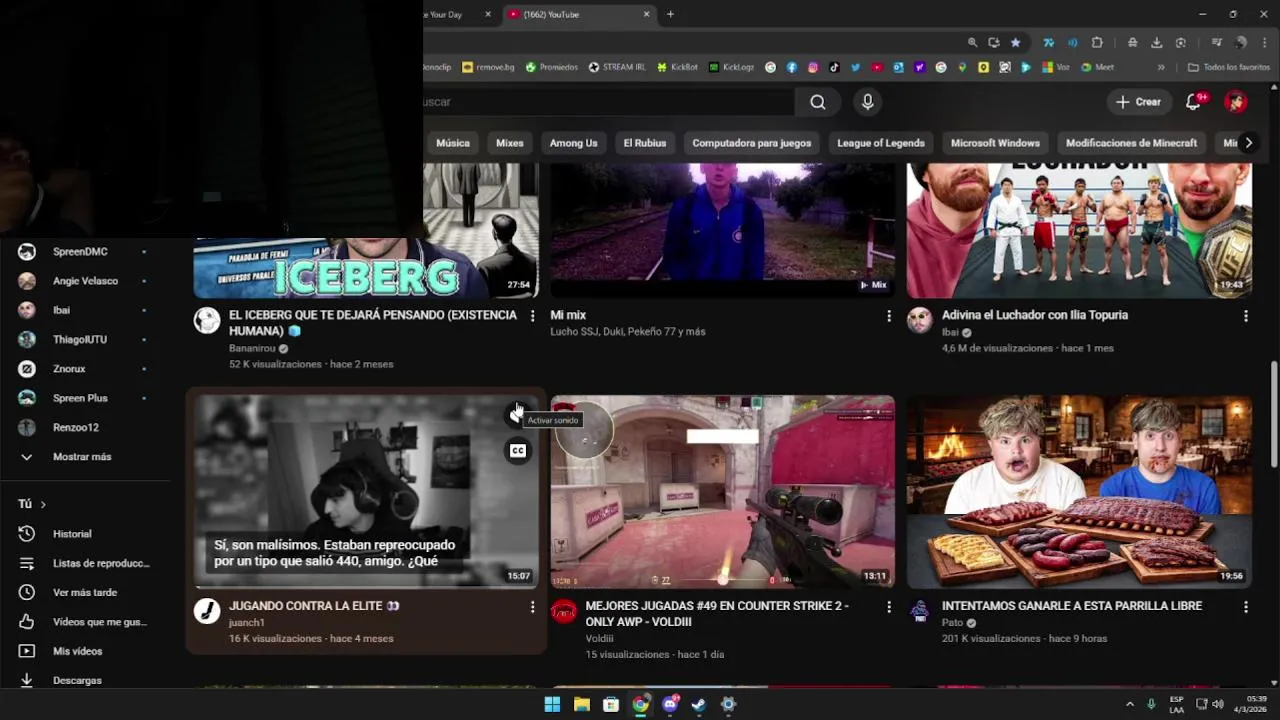Select Computadora para juegos chip
Viewport: 1280px width, 720px height.
tap(752, 143)
